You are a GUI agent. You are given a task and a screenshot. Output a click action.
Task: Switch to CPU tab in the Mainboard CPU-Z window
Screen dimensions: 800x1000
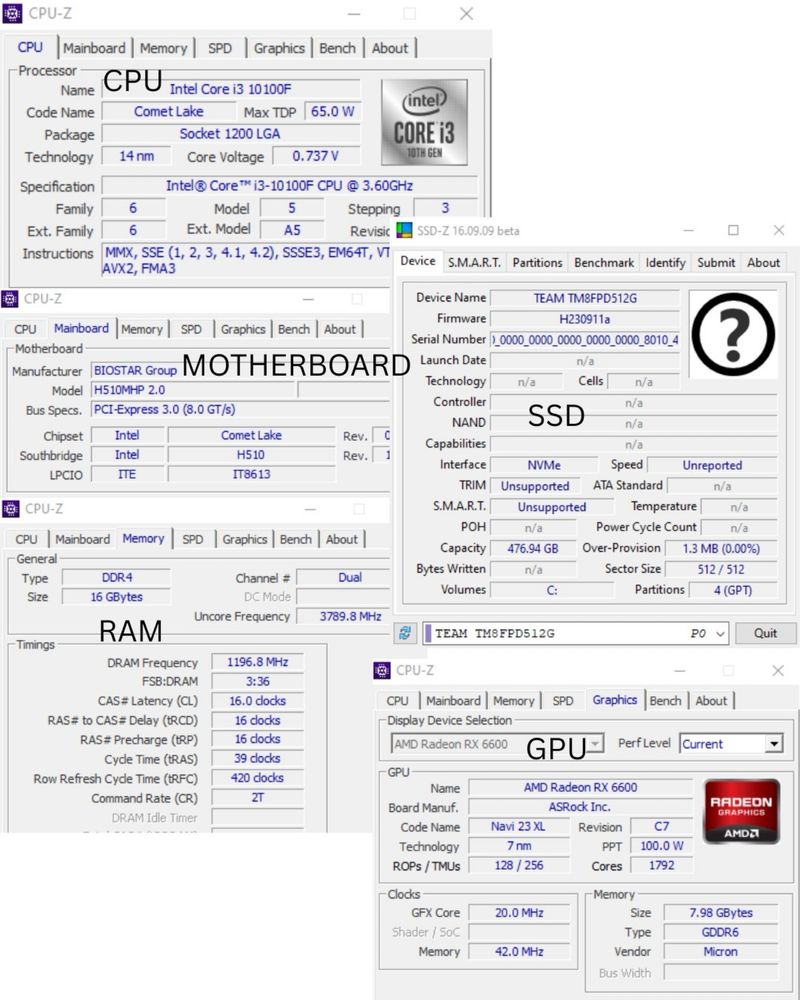26,329
